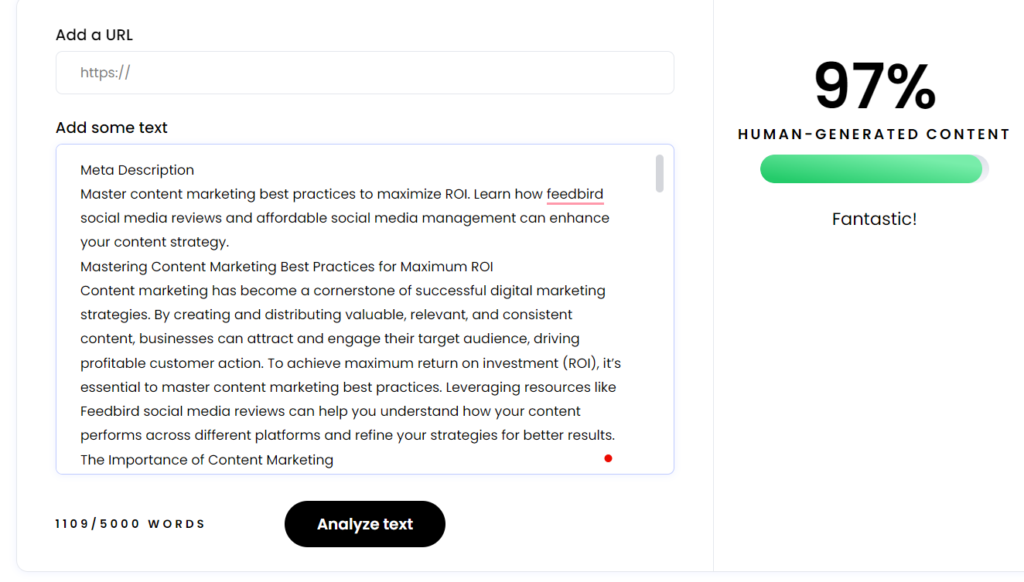The width and height of the screenshot is (1024, 582).
Task: Click inside the https:// URL field
Action: 364,72
